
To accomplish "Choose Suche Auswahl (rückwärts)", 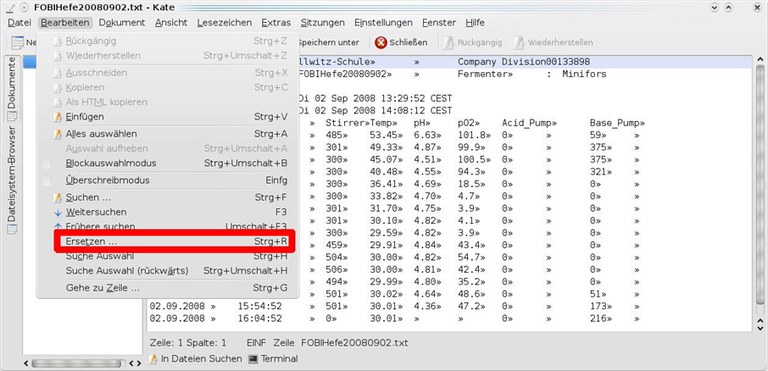I will (169, 271).
